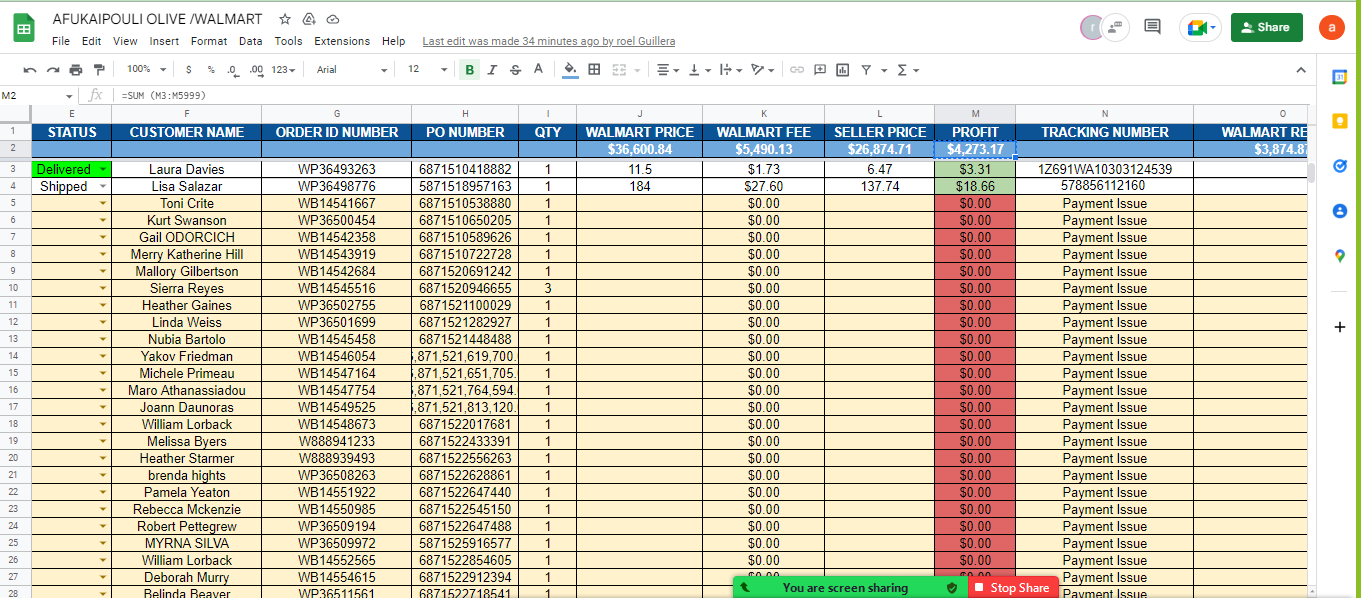This screenshot has height=598, width=1361.
Task: Open the Google Meet call button
Action: pyautogui.click(x=1200, y=27)
